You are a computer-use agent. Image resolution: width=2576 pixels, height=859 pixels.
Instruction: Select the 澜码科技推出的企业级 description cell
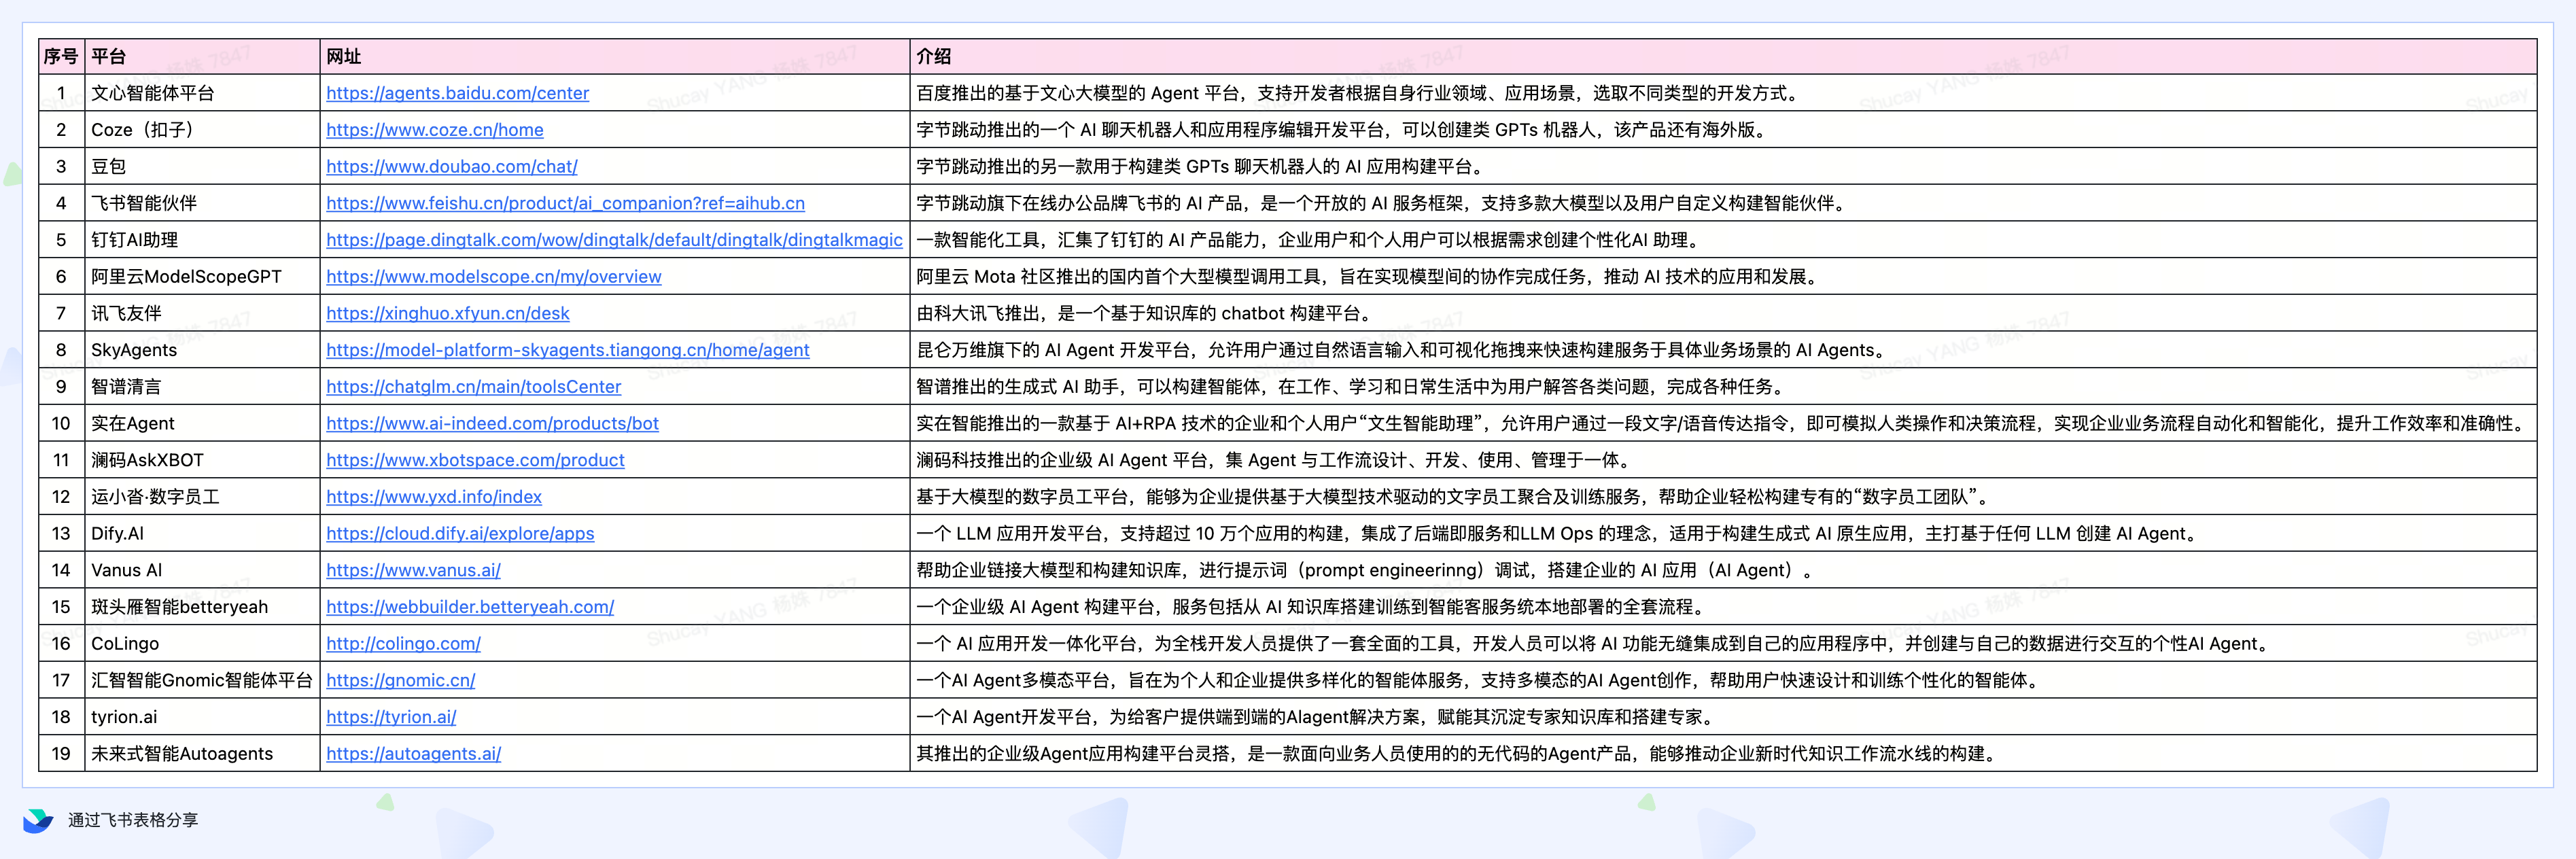pos(1724,460)
